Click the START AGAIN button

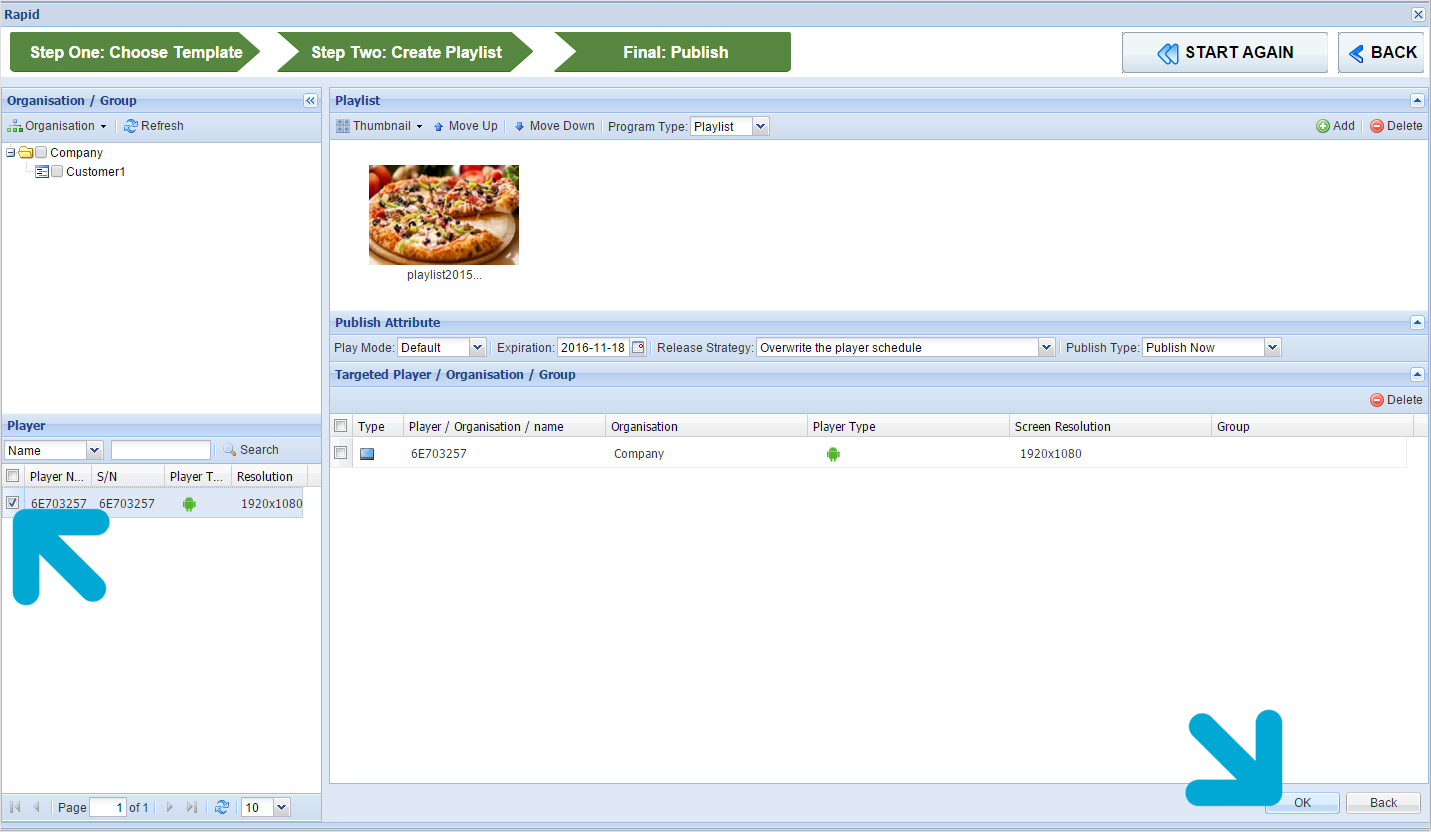[x=1224, y=52]
